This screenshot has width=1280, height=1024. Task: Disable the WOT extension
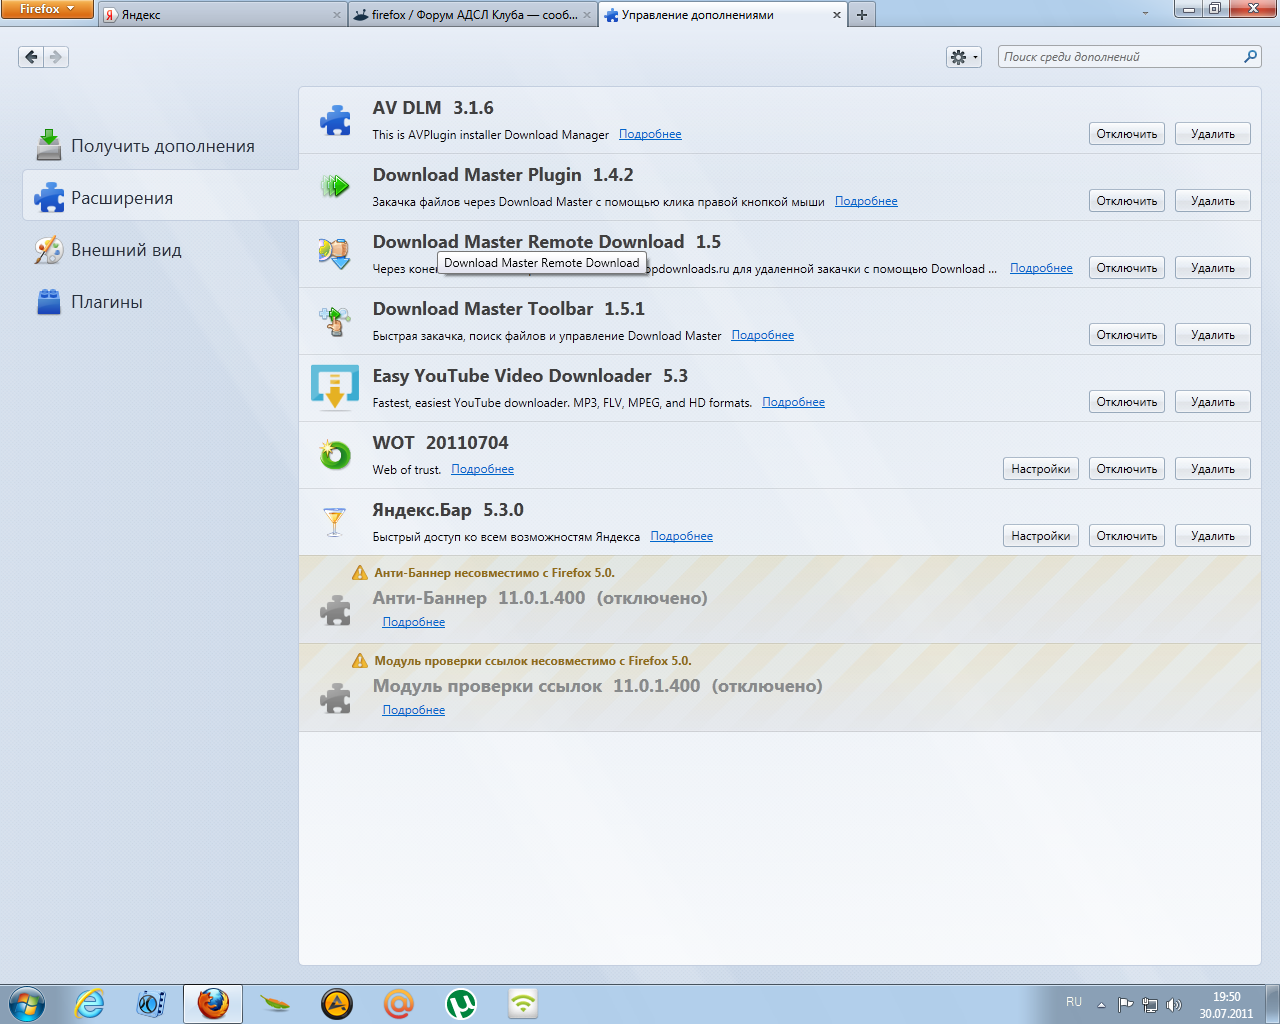[x=1127, y=469]
